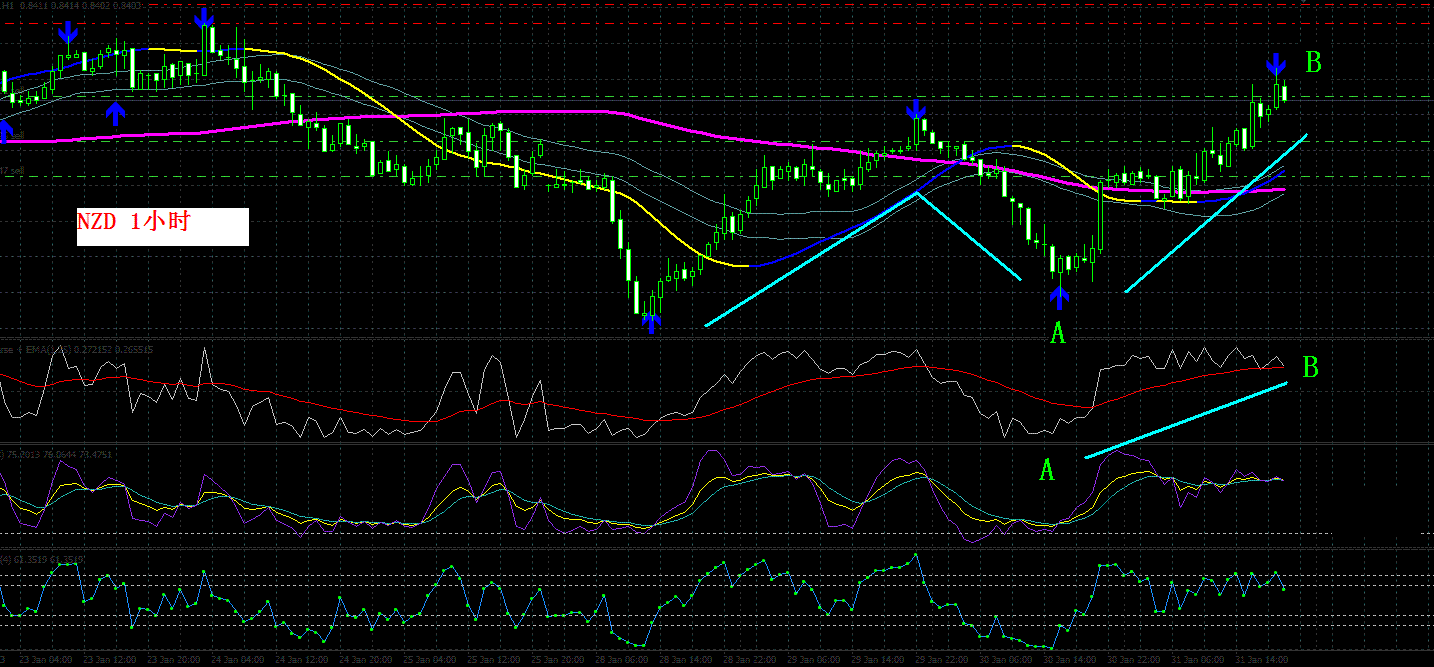Screen dimensions: 1434x667
Task: Click the '23 Jan 20:00' time axis label
Action: click(174, 659)
